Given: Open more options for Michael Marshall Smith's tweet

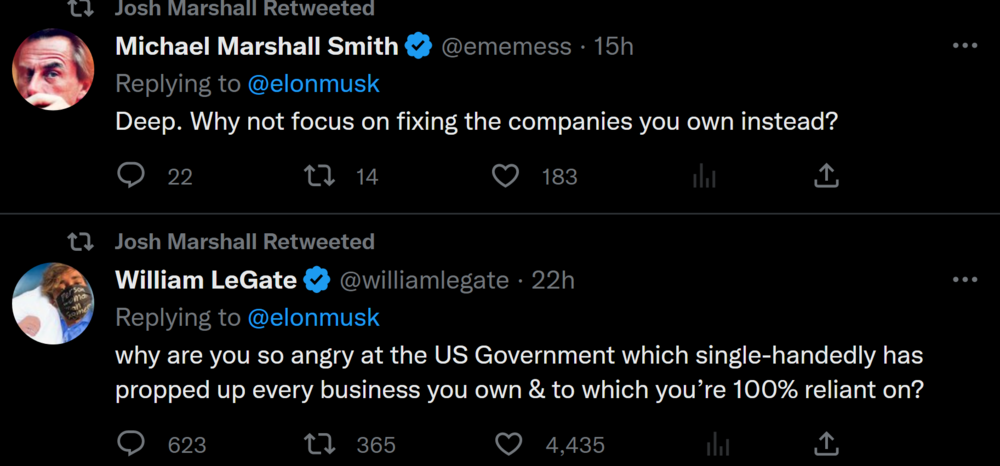Looking at the screenshot, I should [964, 46].
